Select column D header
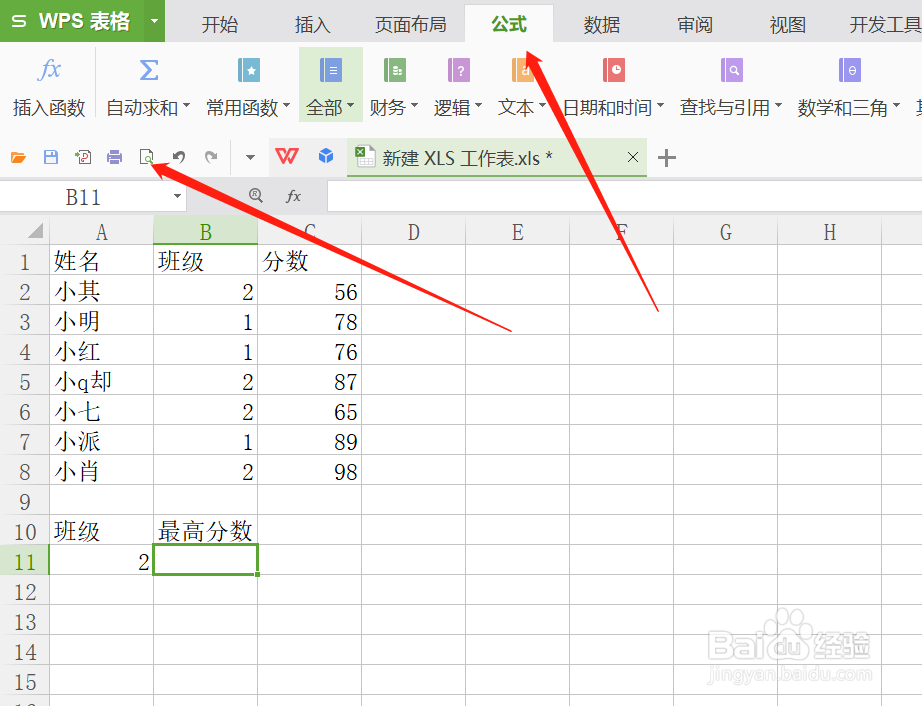The image size is (922, 706). click(413, 231)
